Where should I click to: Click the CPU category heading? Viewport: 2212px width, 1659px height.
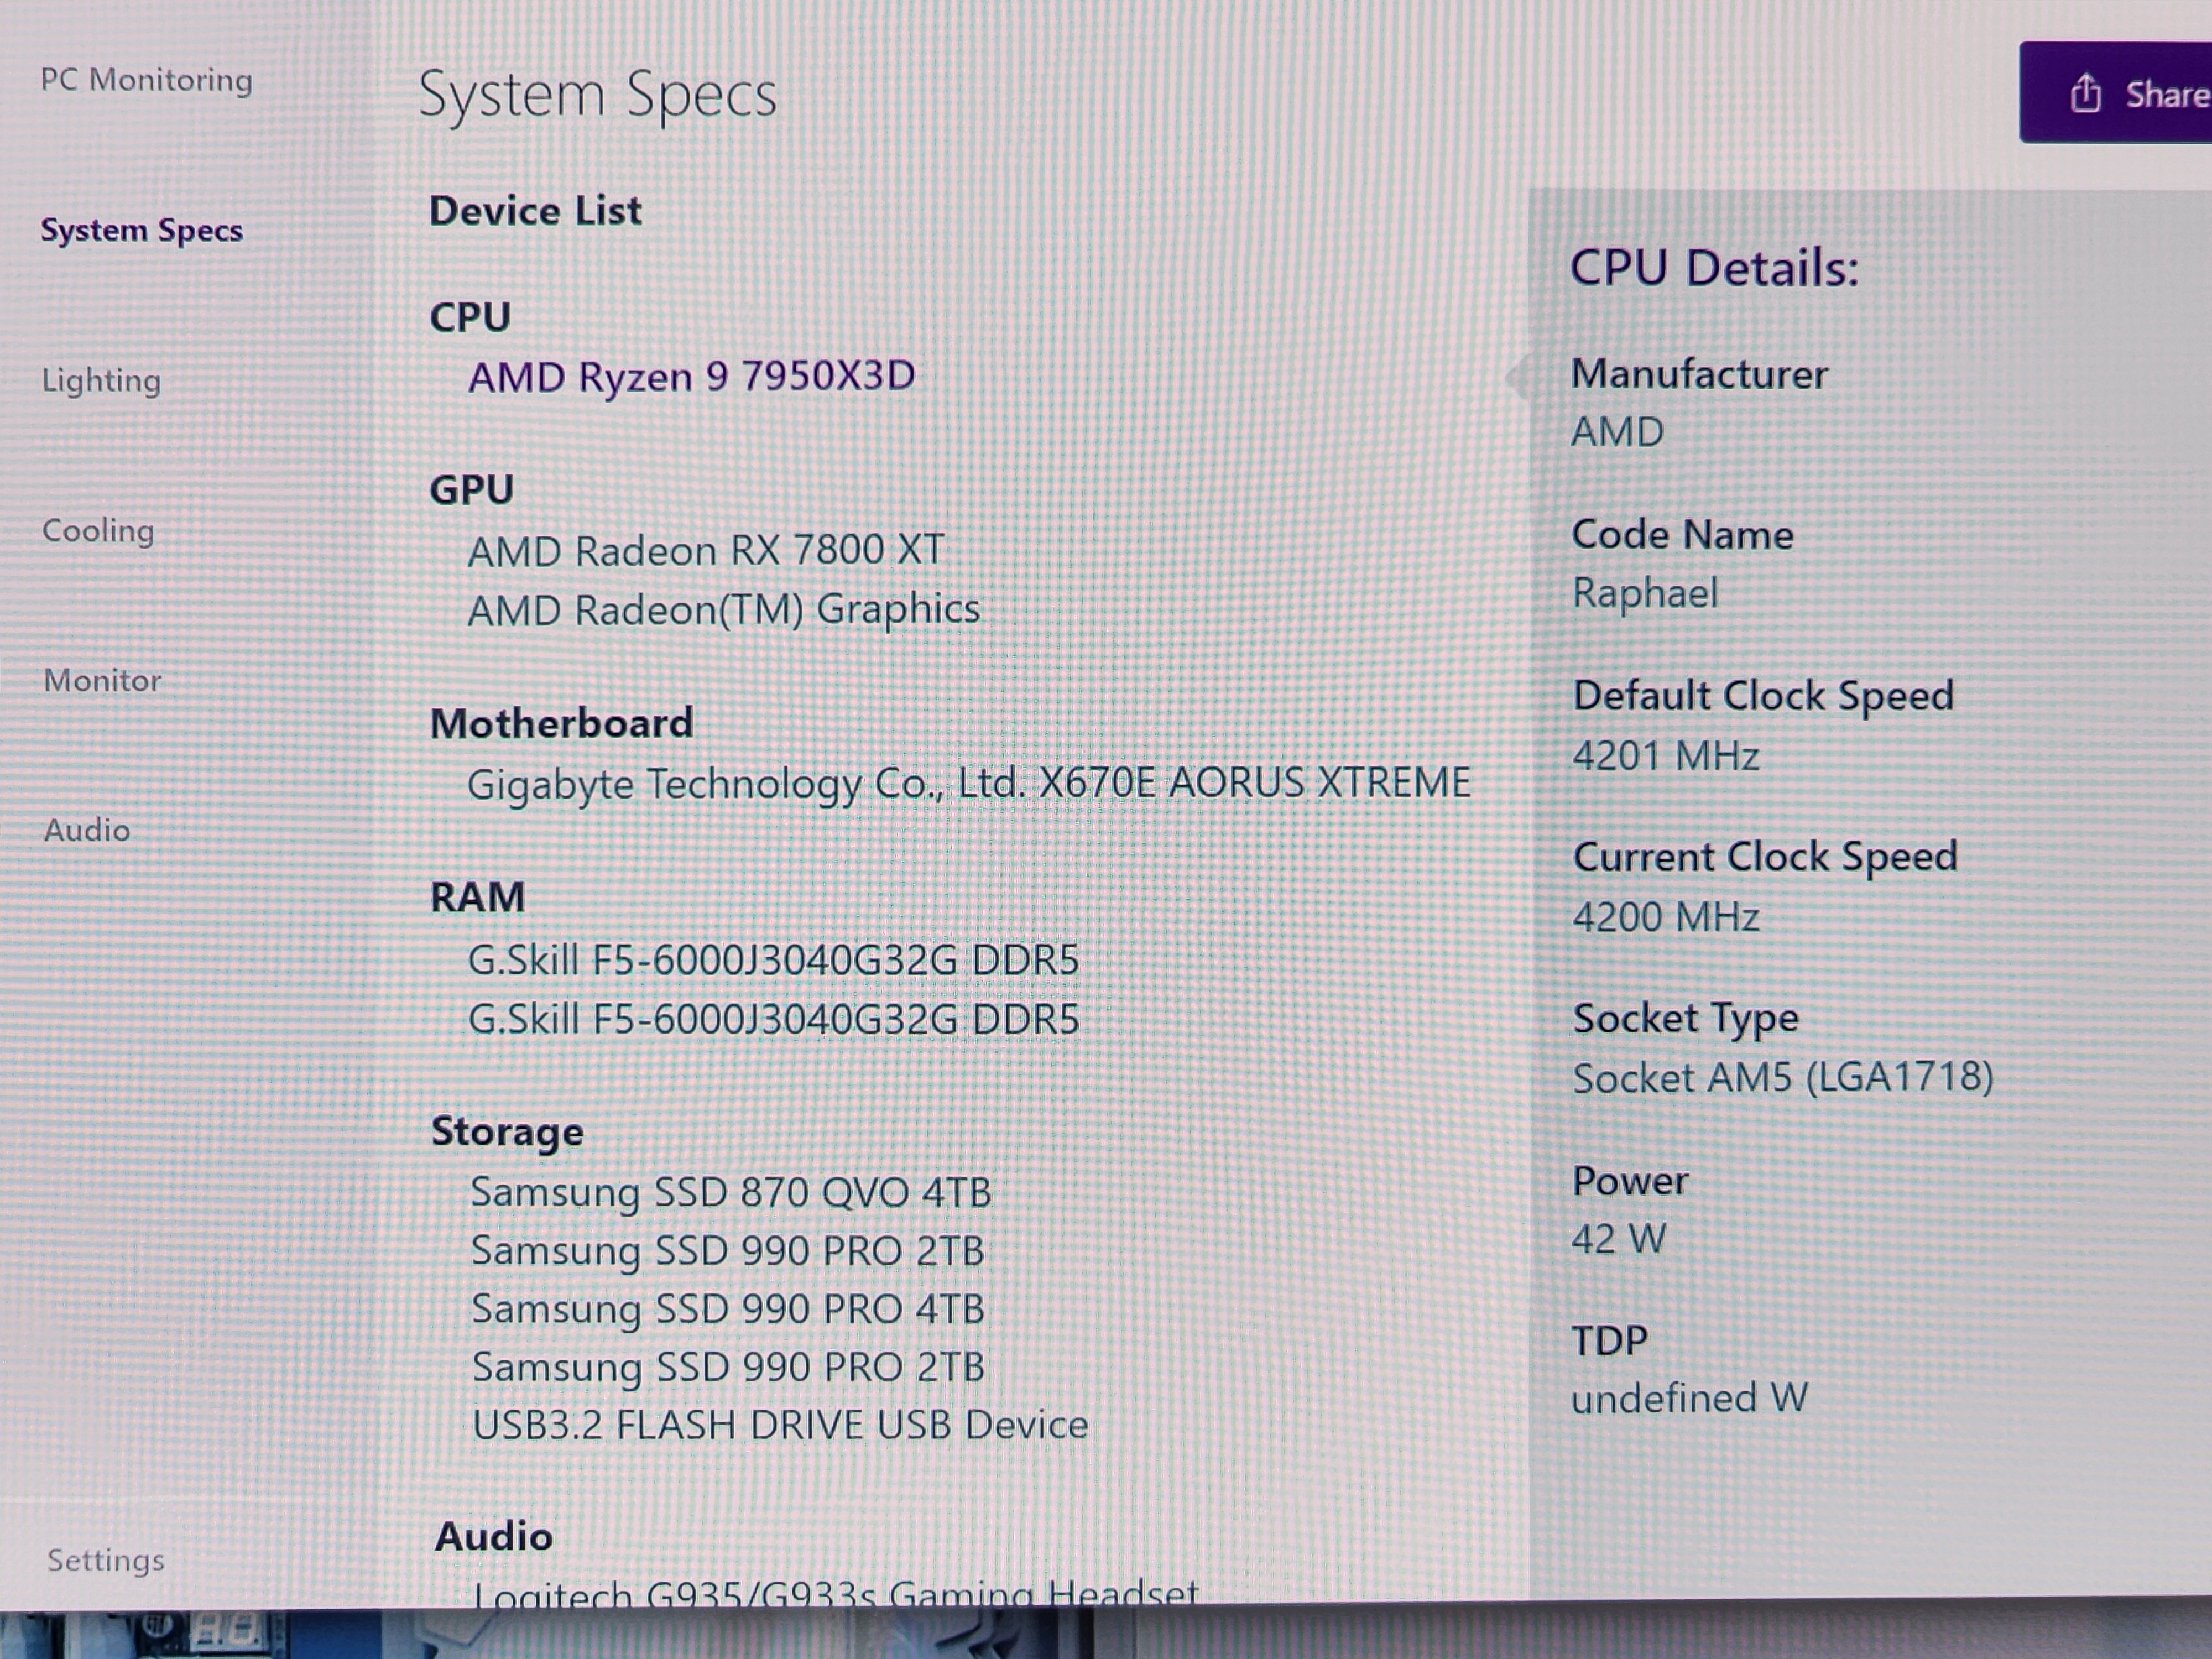tap(470, 318)
